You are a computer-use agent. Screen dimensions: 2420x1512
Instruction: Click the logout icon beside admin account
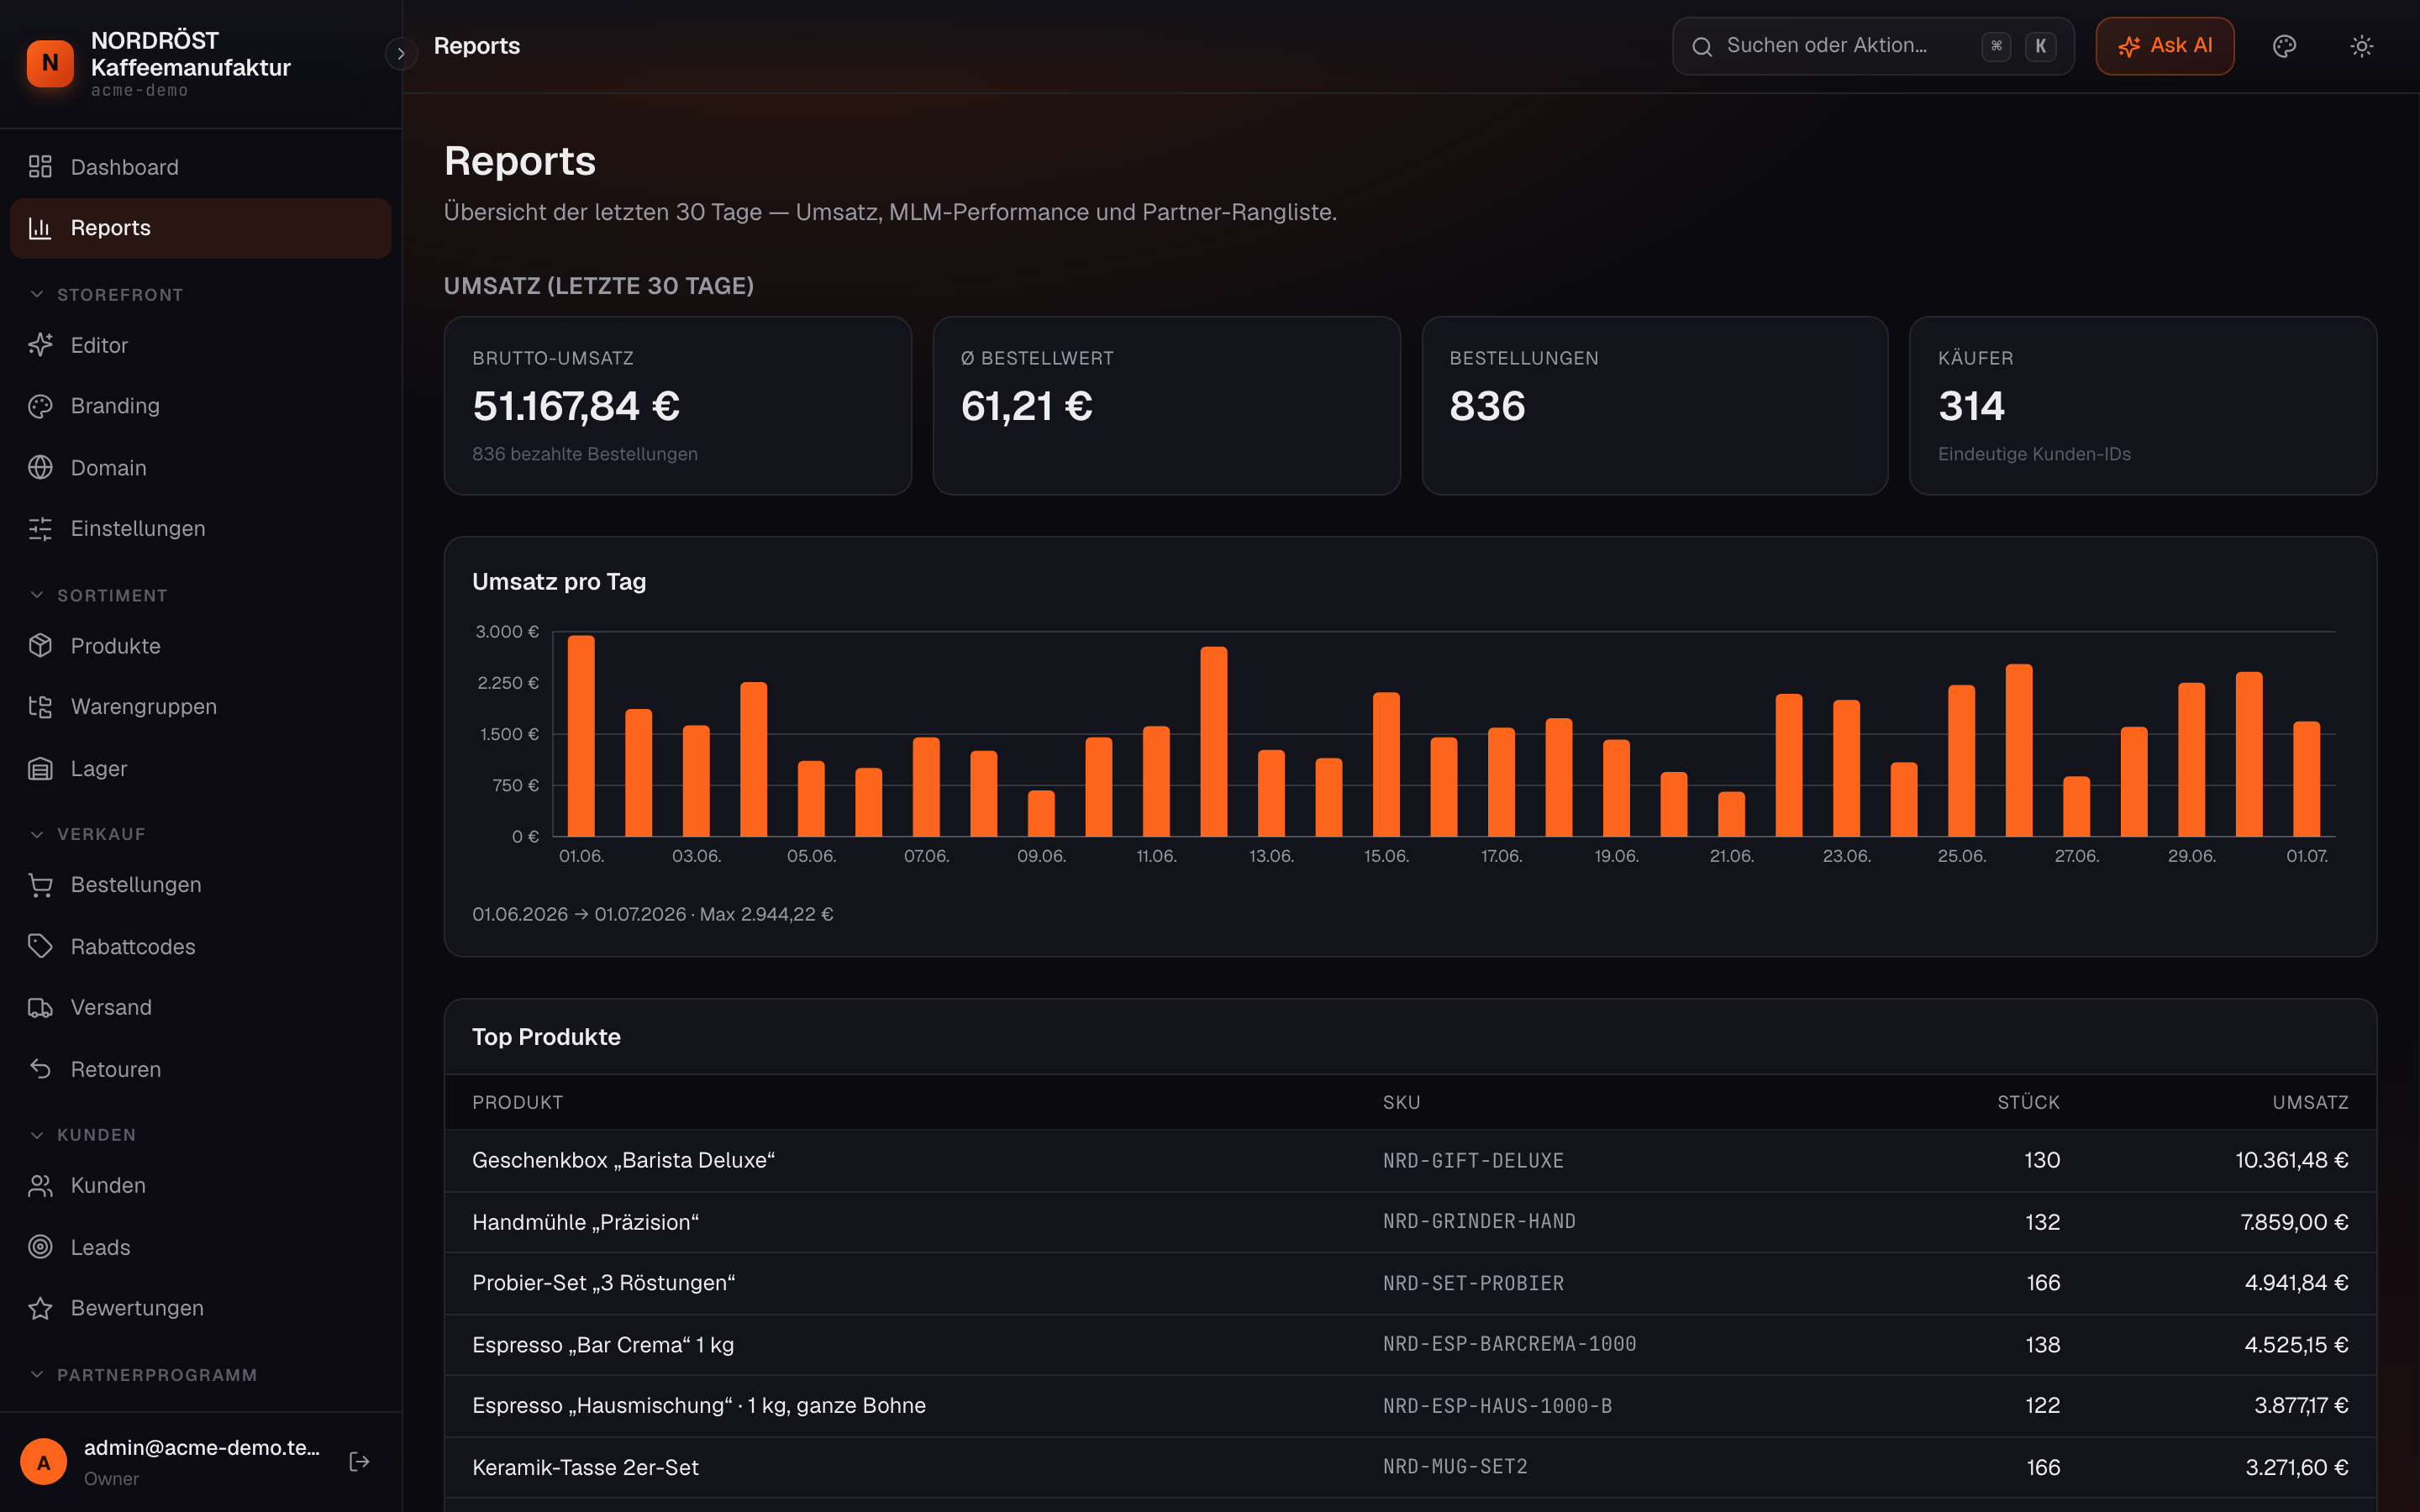[359, 1462]
